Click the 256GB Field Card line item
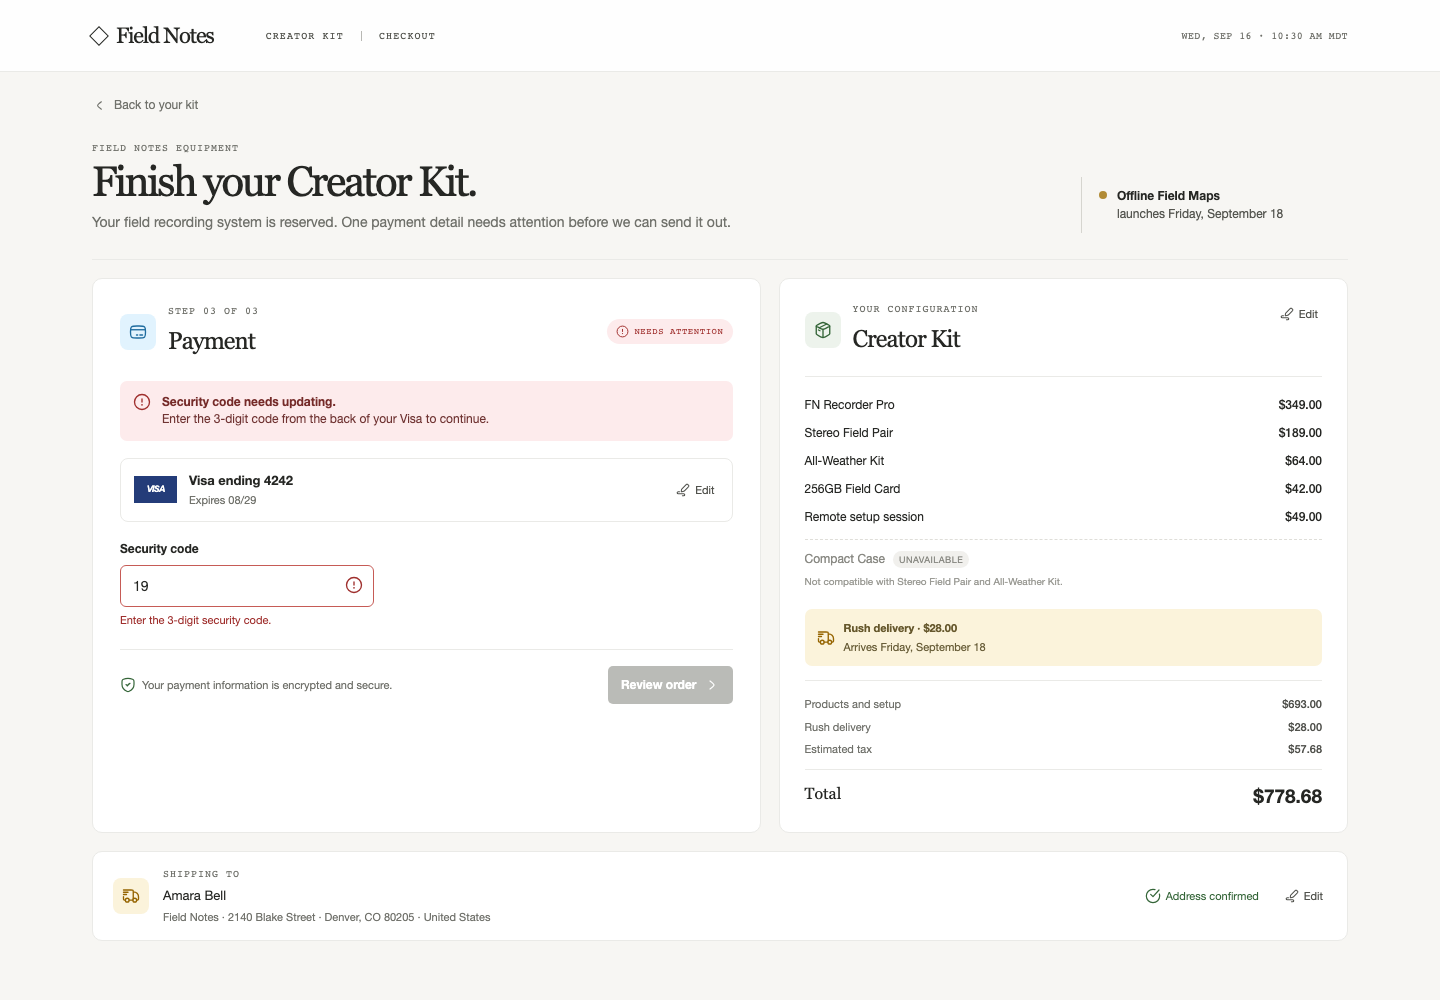The image size is (1440, 1000). [x=1063, y=489]
